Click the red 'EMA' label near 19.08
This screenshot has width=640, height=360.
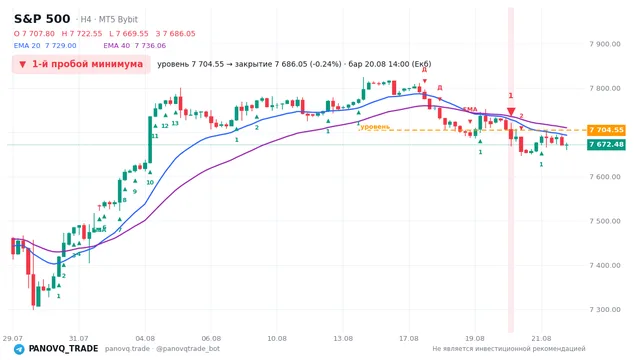(470, 109)
